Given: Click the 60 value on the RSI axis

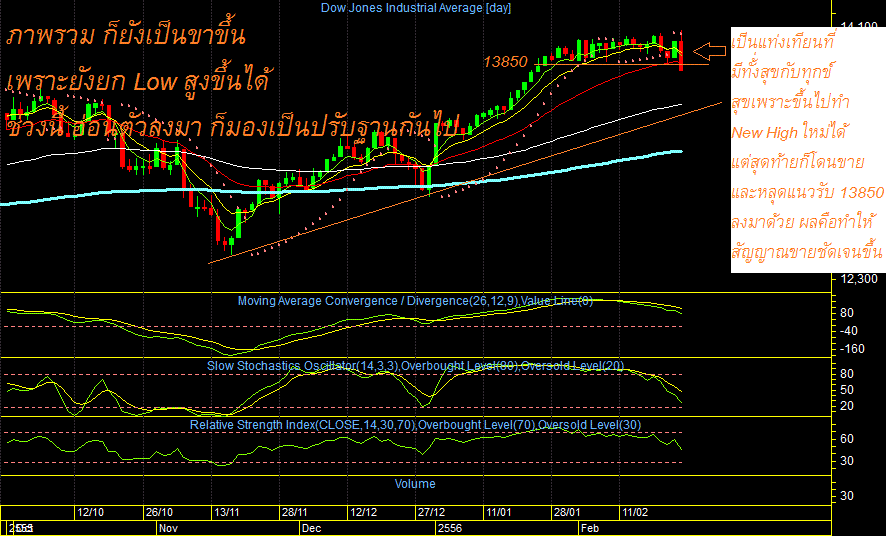Looking at the screenshot, I should (847, 439).
